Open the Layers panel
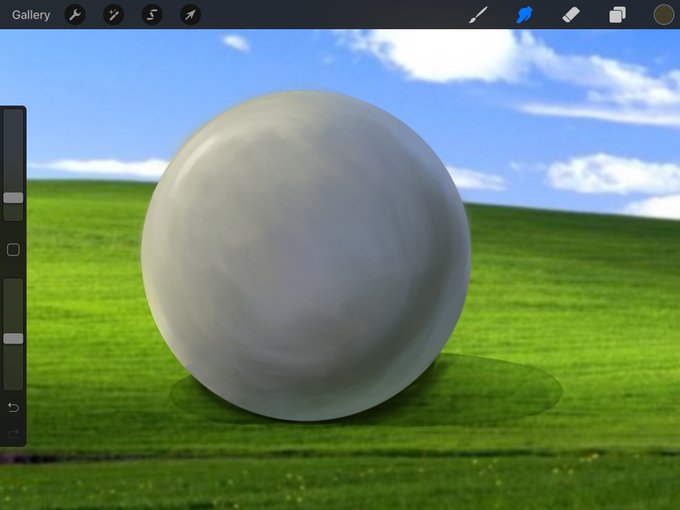Screen dimensions: 680x510 617,15
